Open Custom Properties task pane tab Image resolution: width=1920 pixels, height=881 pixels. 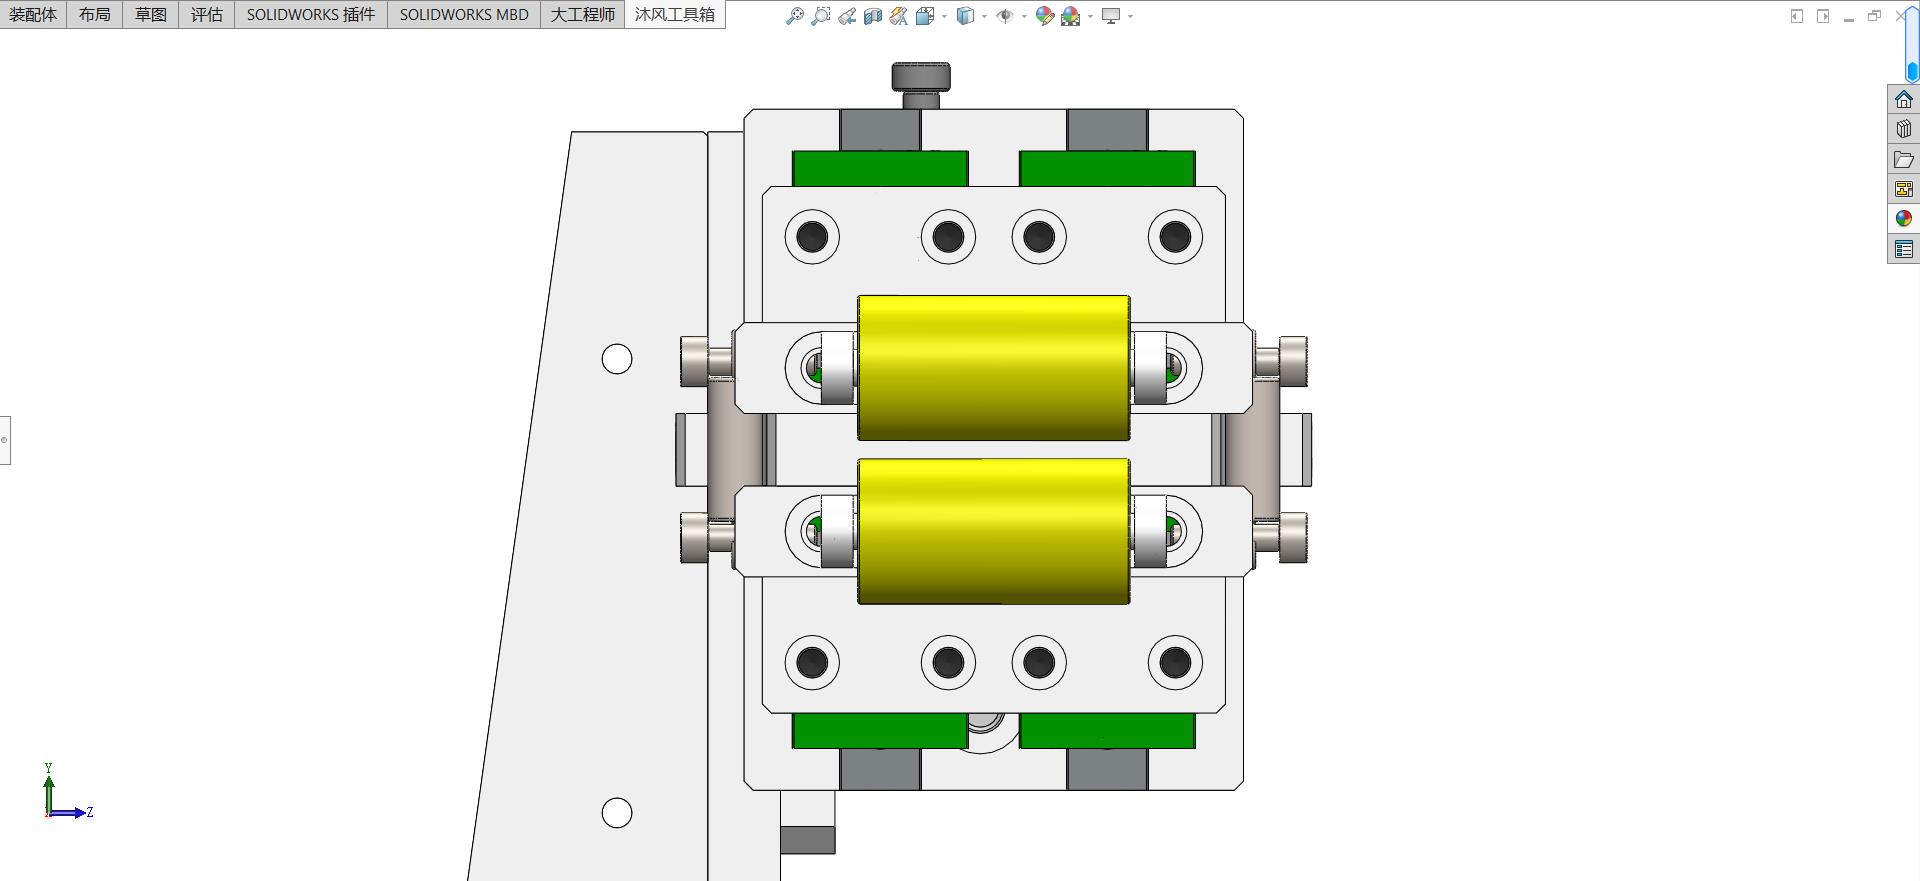(x=1904, y=249)
